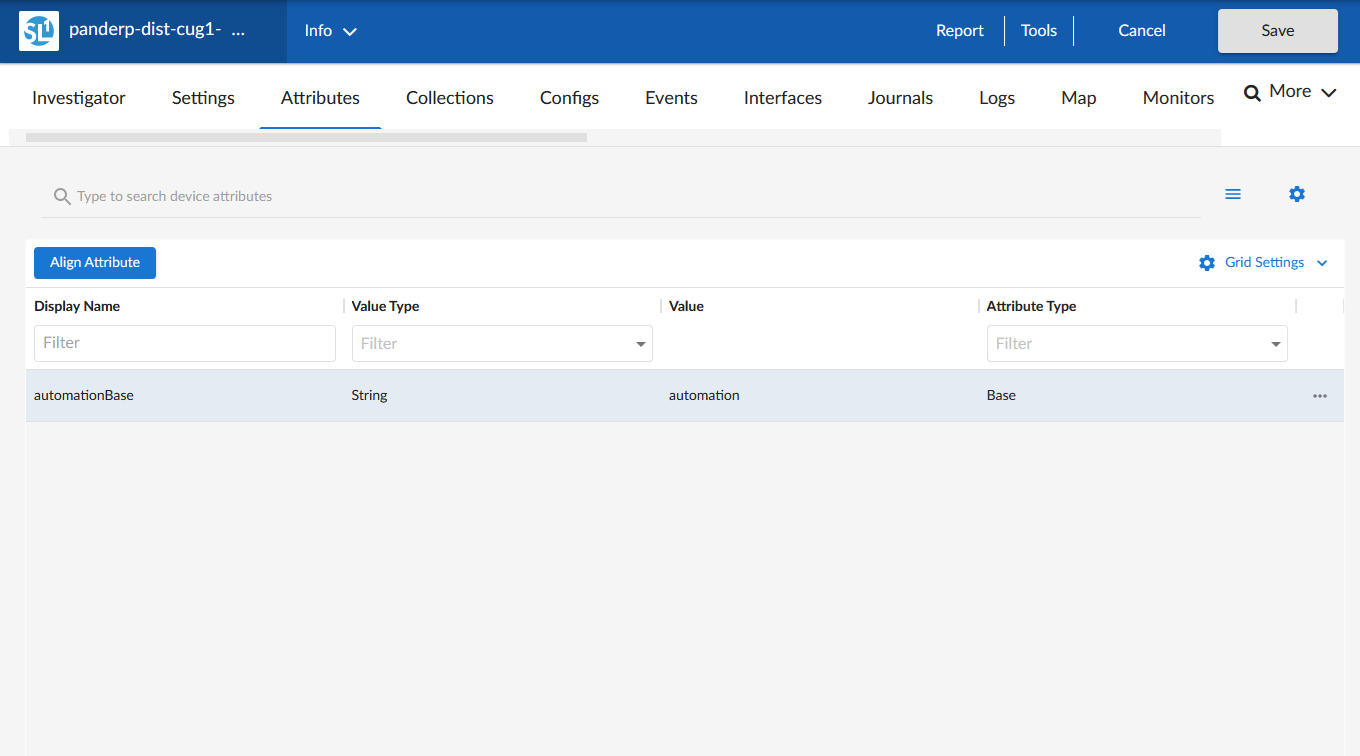
Task: Click Cancel in the header
Action: pyautogui.click(x=1141, y=31)
